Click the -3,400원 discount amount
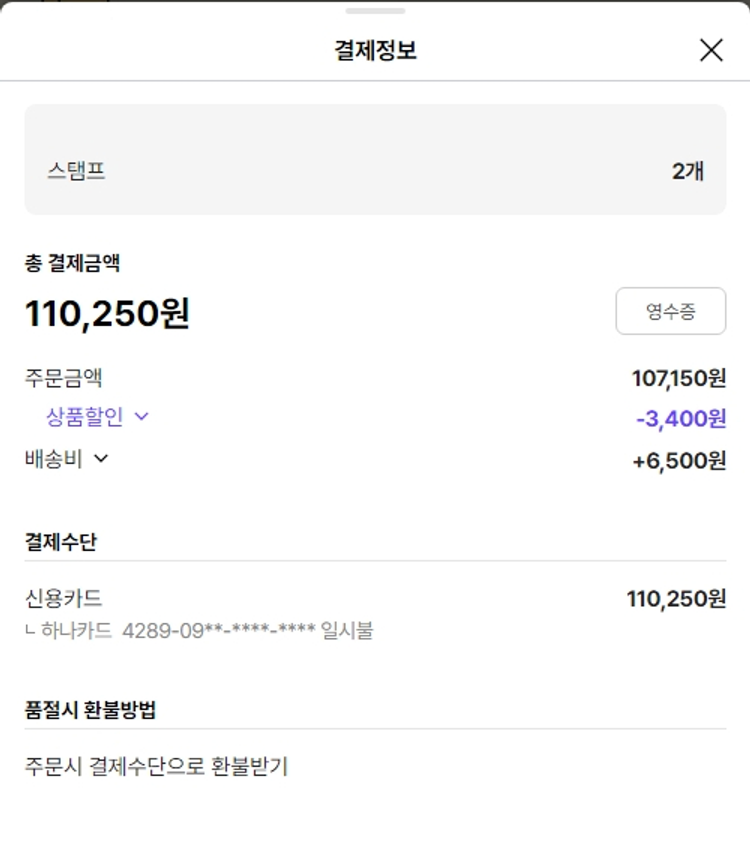 pos(681,418)
